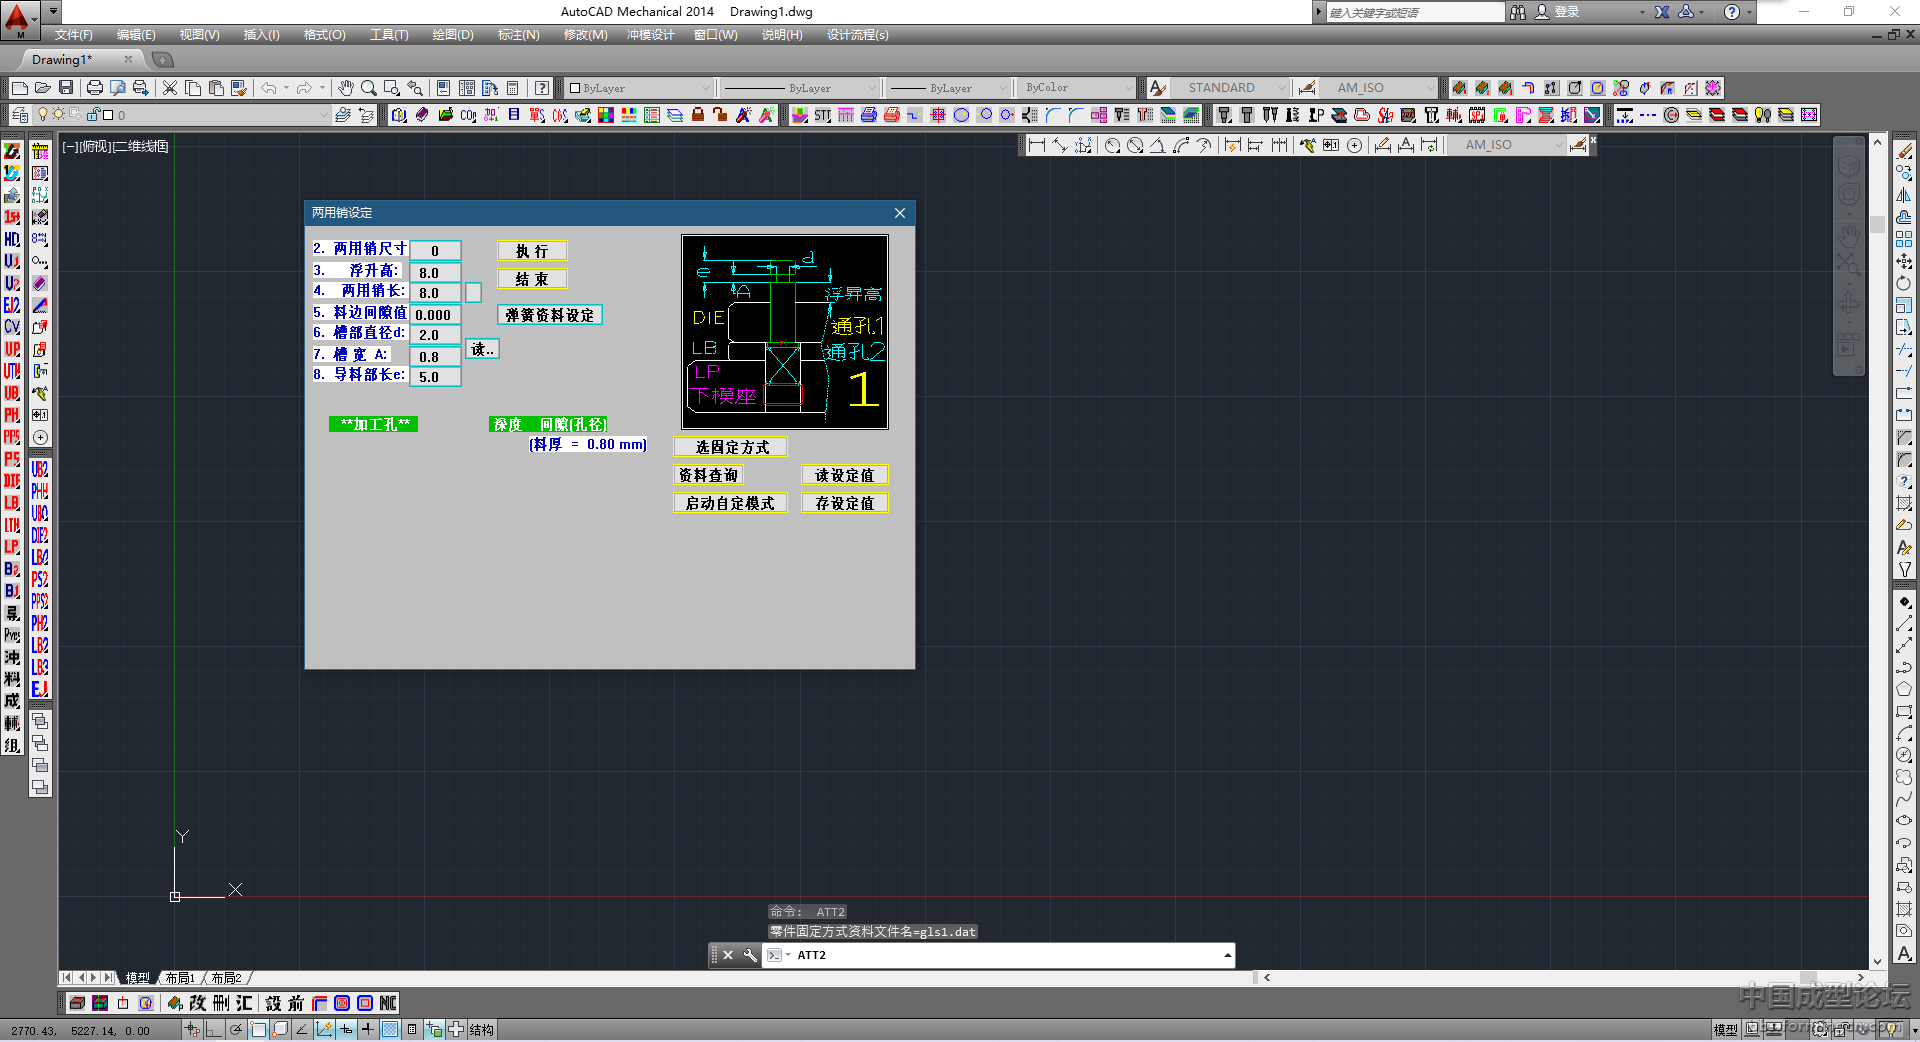The width and height of the screenshot is (1920, 1042).
Task: Select the Pan hand tool
Action: coord(346,88)
